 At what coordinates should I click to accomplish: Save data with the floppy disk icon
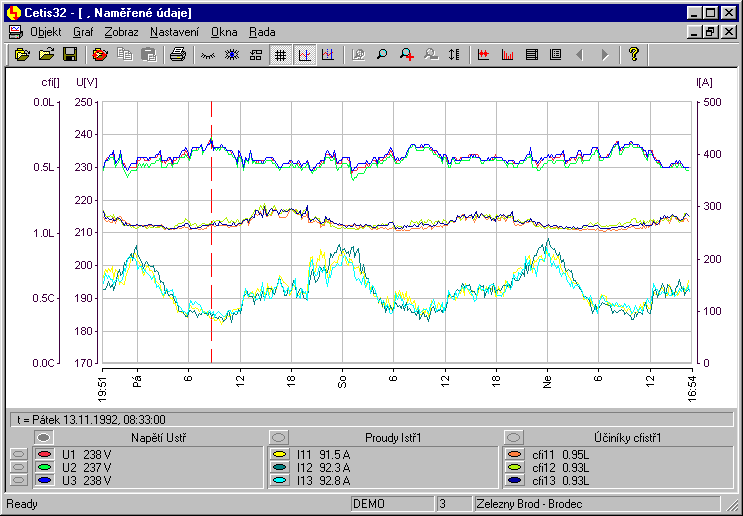pos(70,54)
